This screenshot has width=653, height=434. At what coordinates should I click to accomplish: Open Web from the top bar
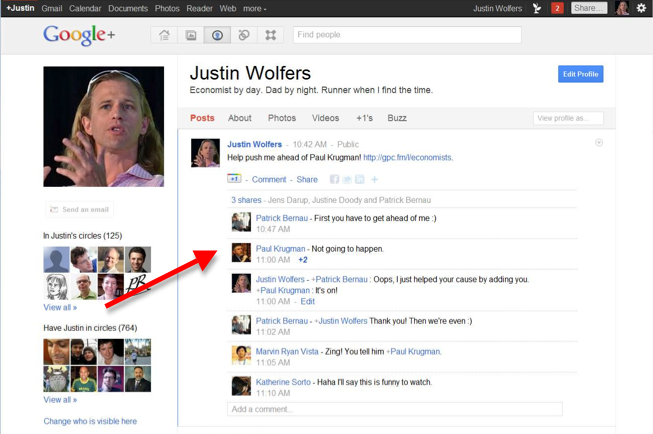(x=228, y=8)
